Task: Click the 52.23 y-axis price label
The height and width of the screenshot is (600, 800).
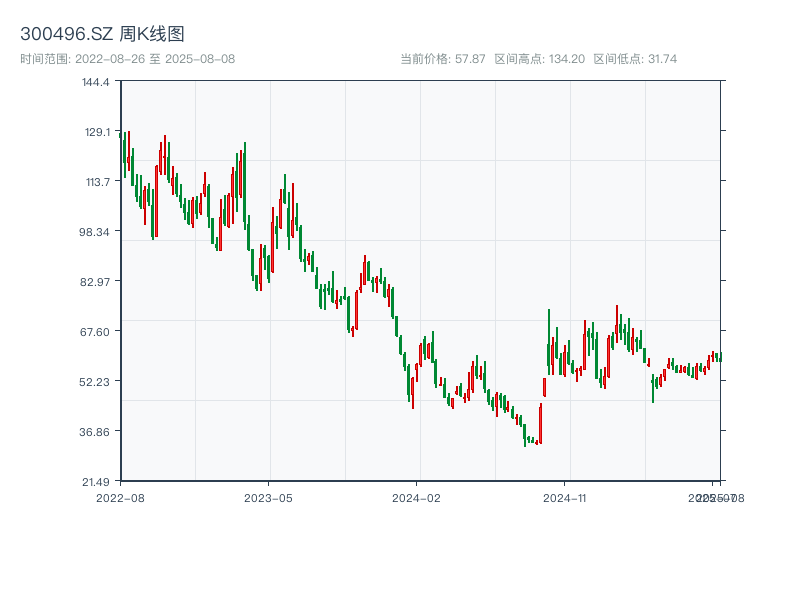Action: click(x=96, y=381)
